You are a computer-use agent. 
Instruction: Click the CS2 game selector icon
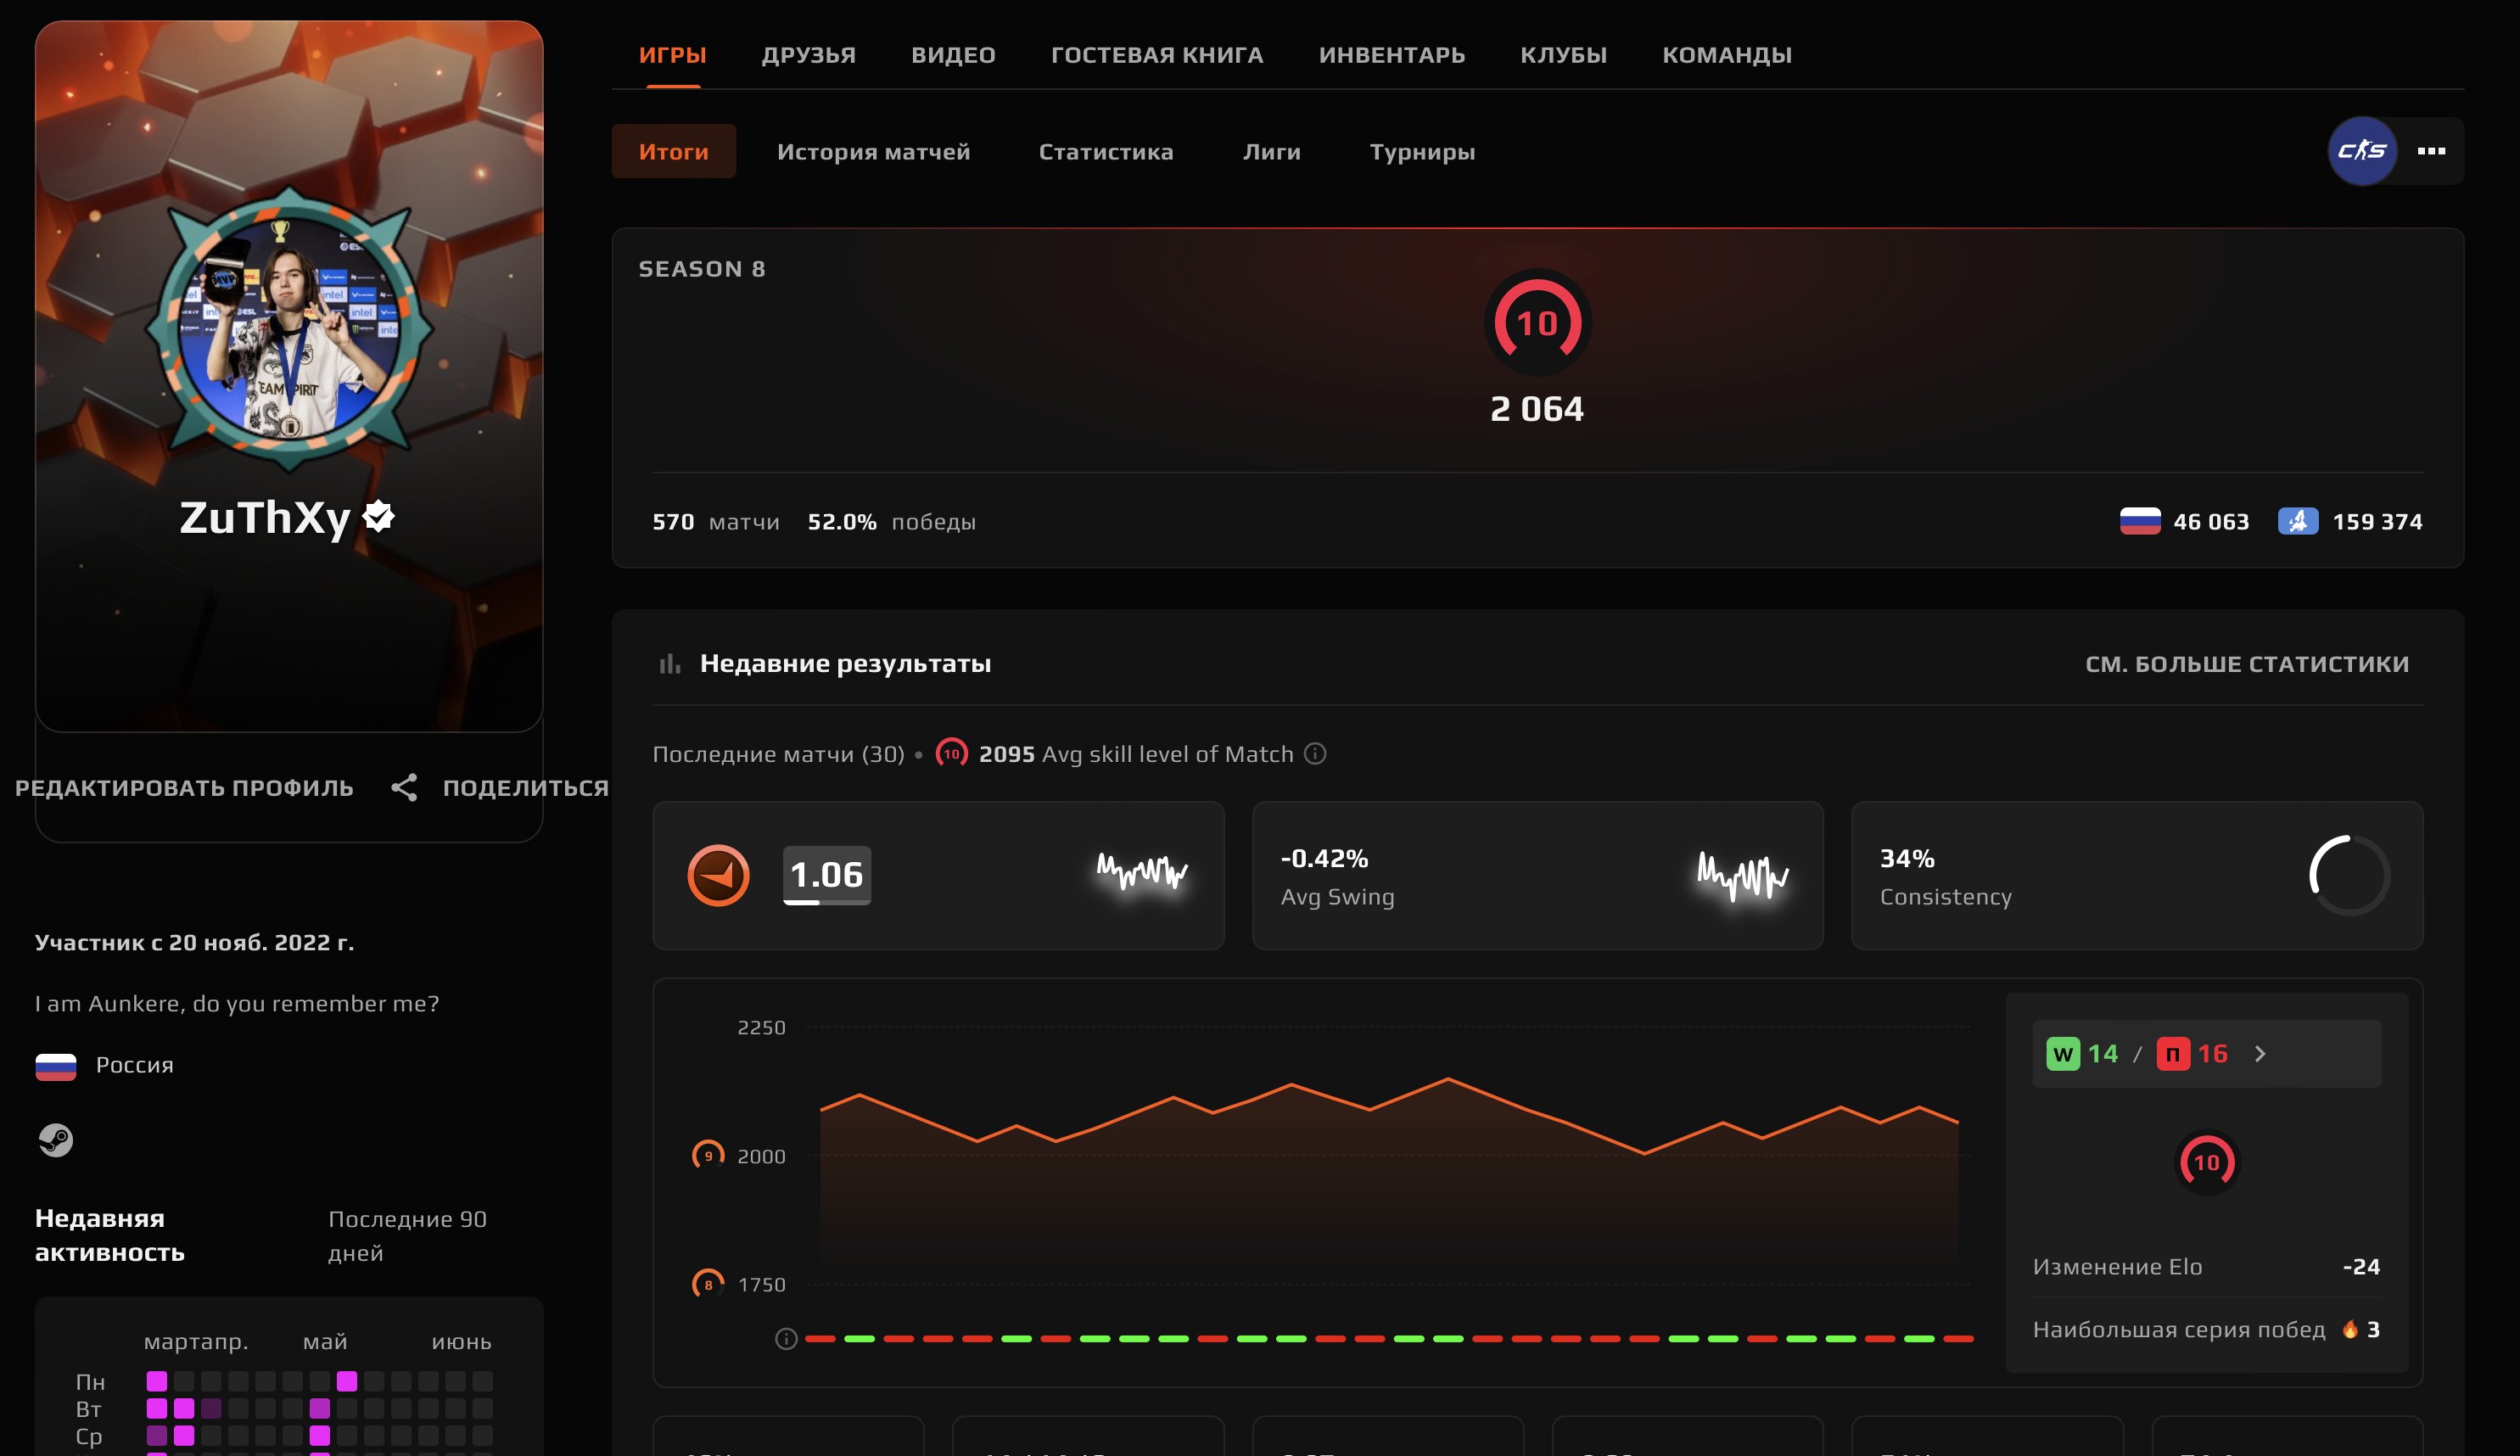2362,151
